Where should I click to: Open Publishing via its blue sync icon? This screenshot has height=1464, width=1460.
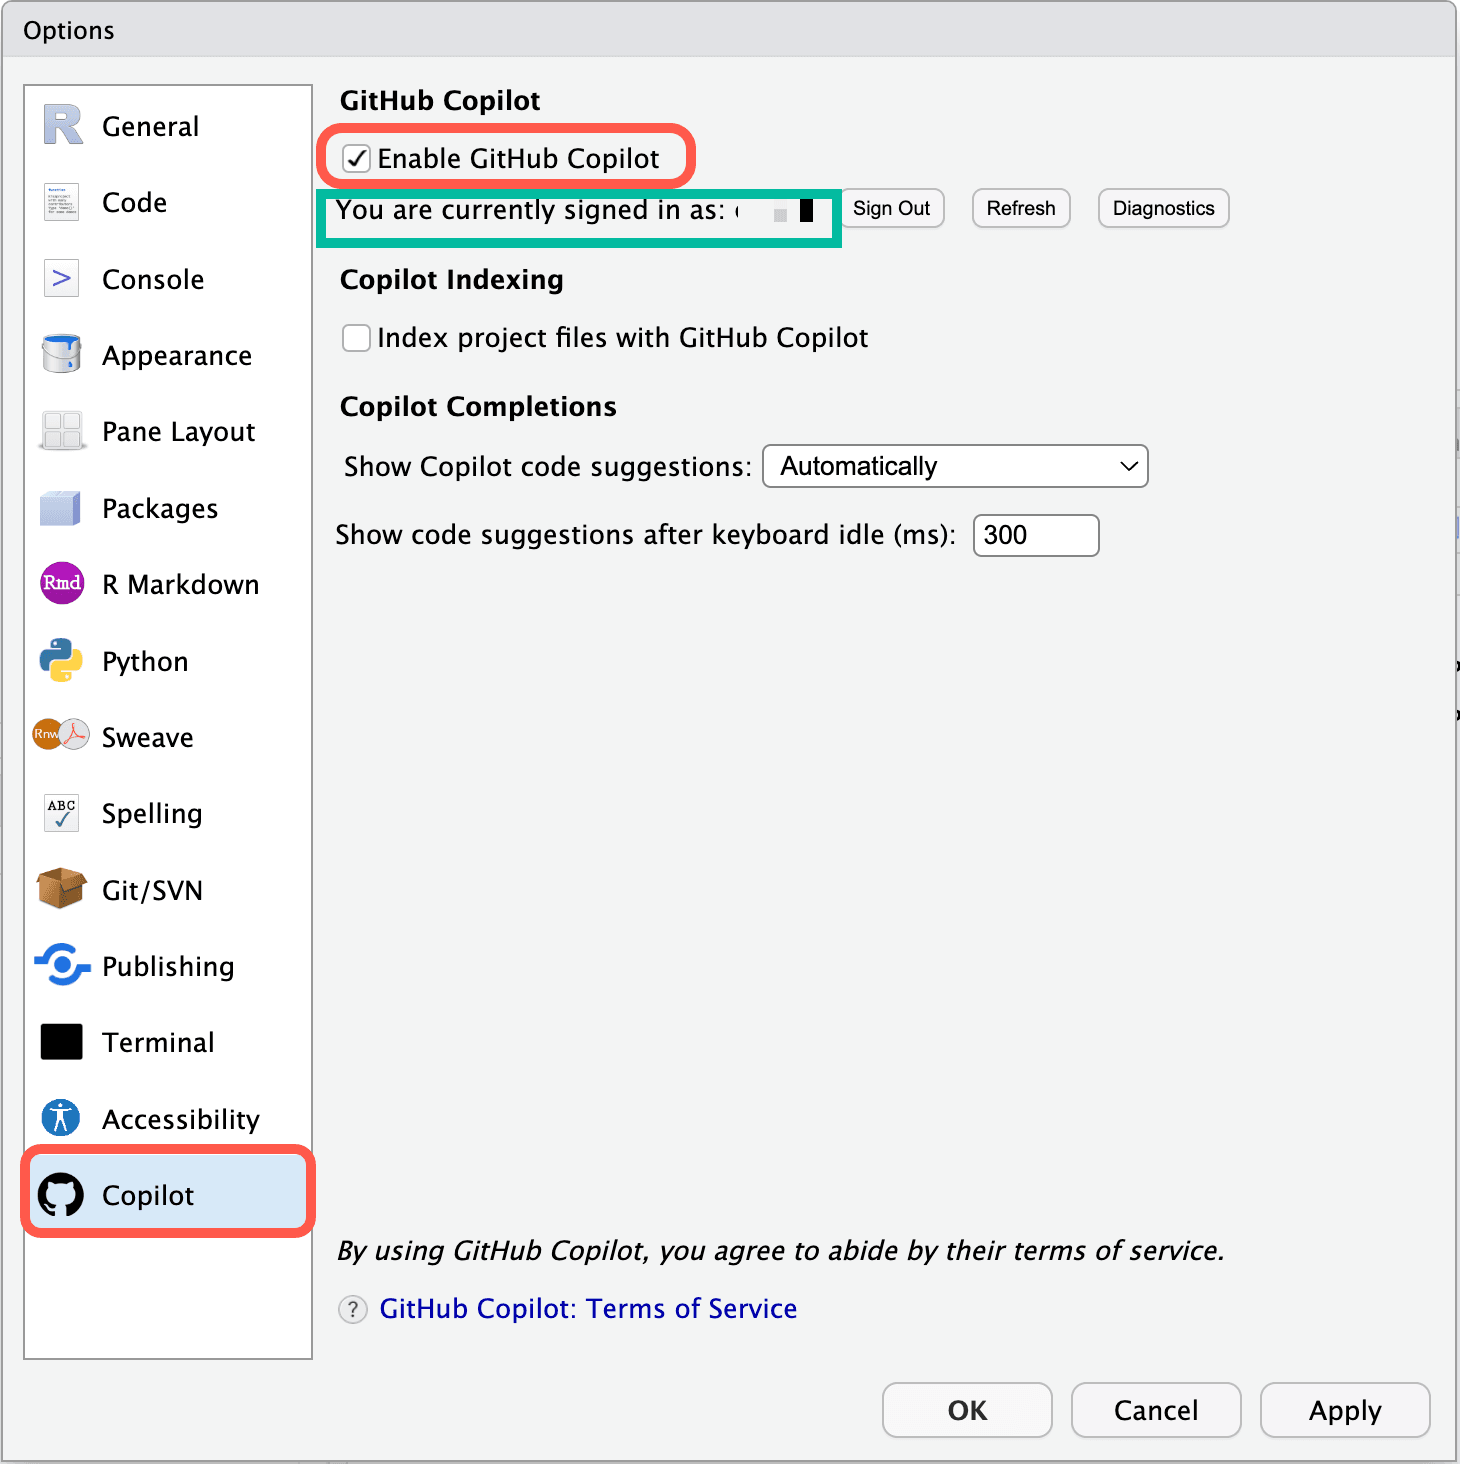pyautogui.click(x=62, y=965)
